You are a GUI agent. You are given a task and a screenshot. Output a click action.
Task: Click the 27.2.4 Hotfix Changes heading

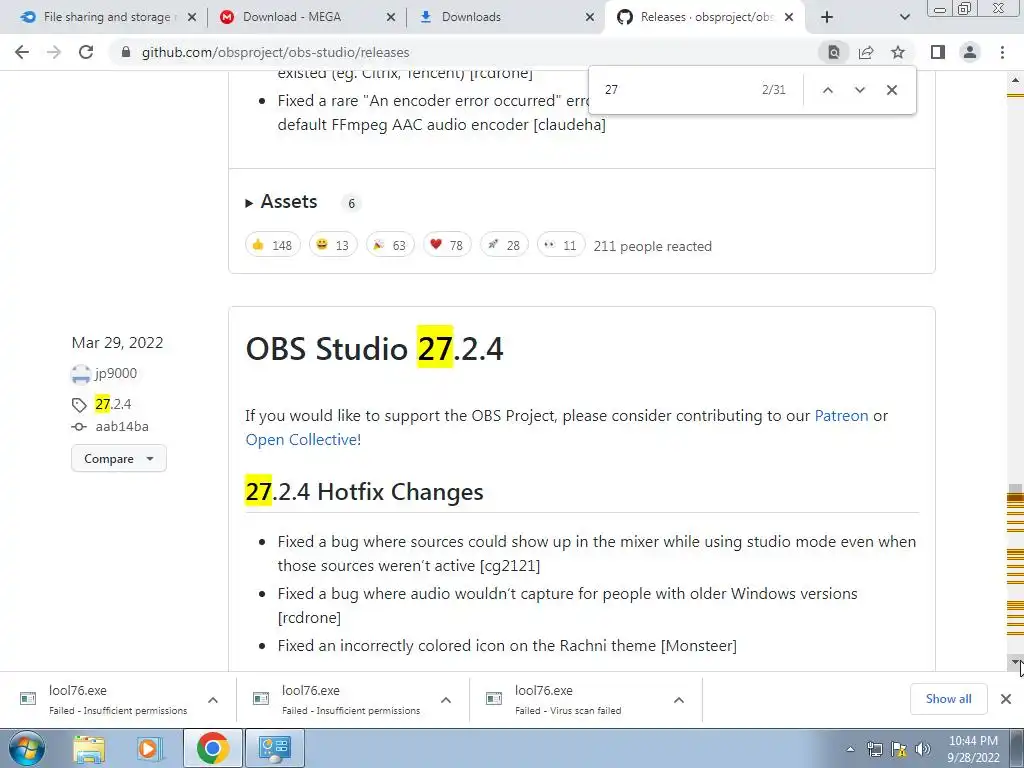[x=364, y=491]
